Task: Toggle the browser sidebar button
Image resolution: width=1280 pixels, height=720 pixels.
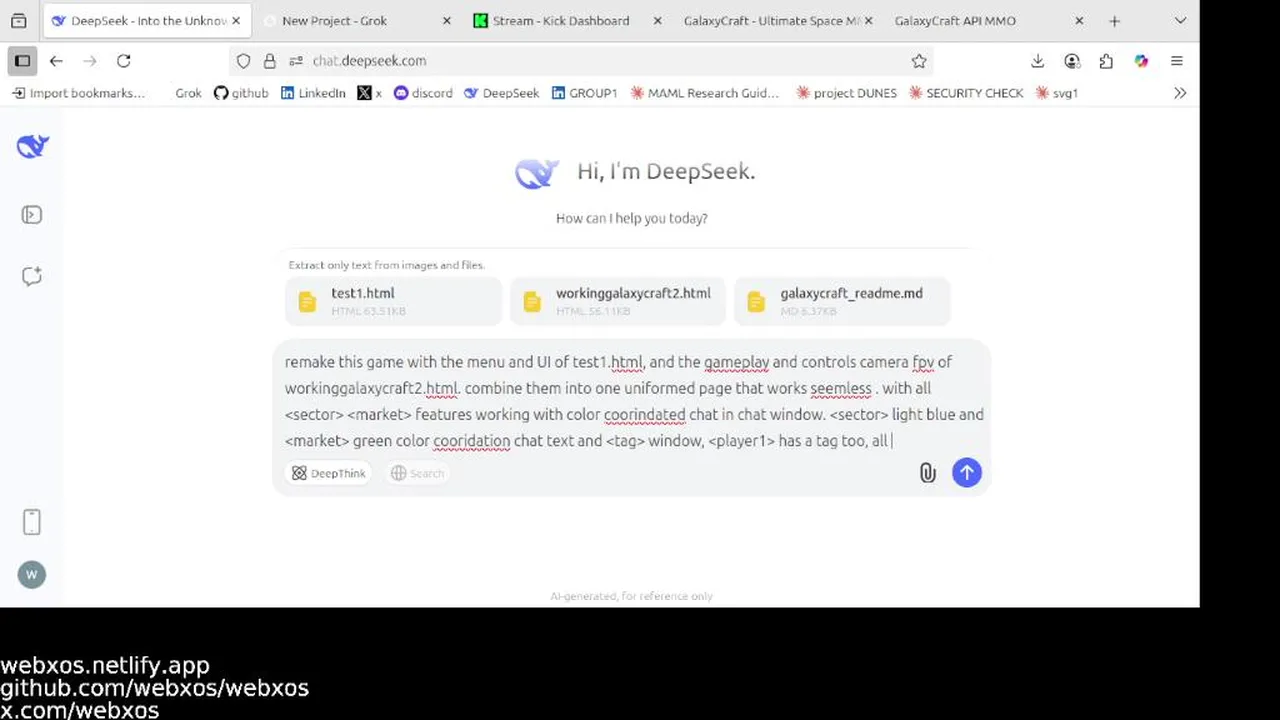Action: tap(22, 61)
